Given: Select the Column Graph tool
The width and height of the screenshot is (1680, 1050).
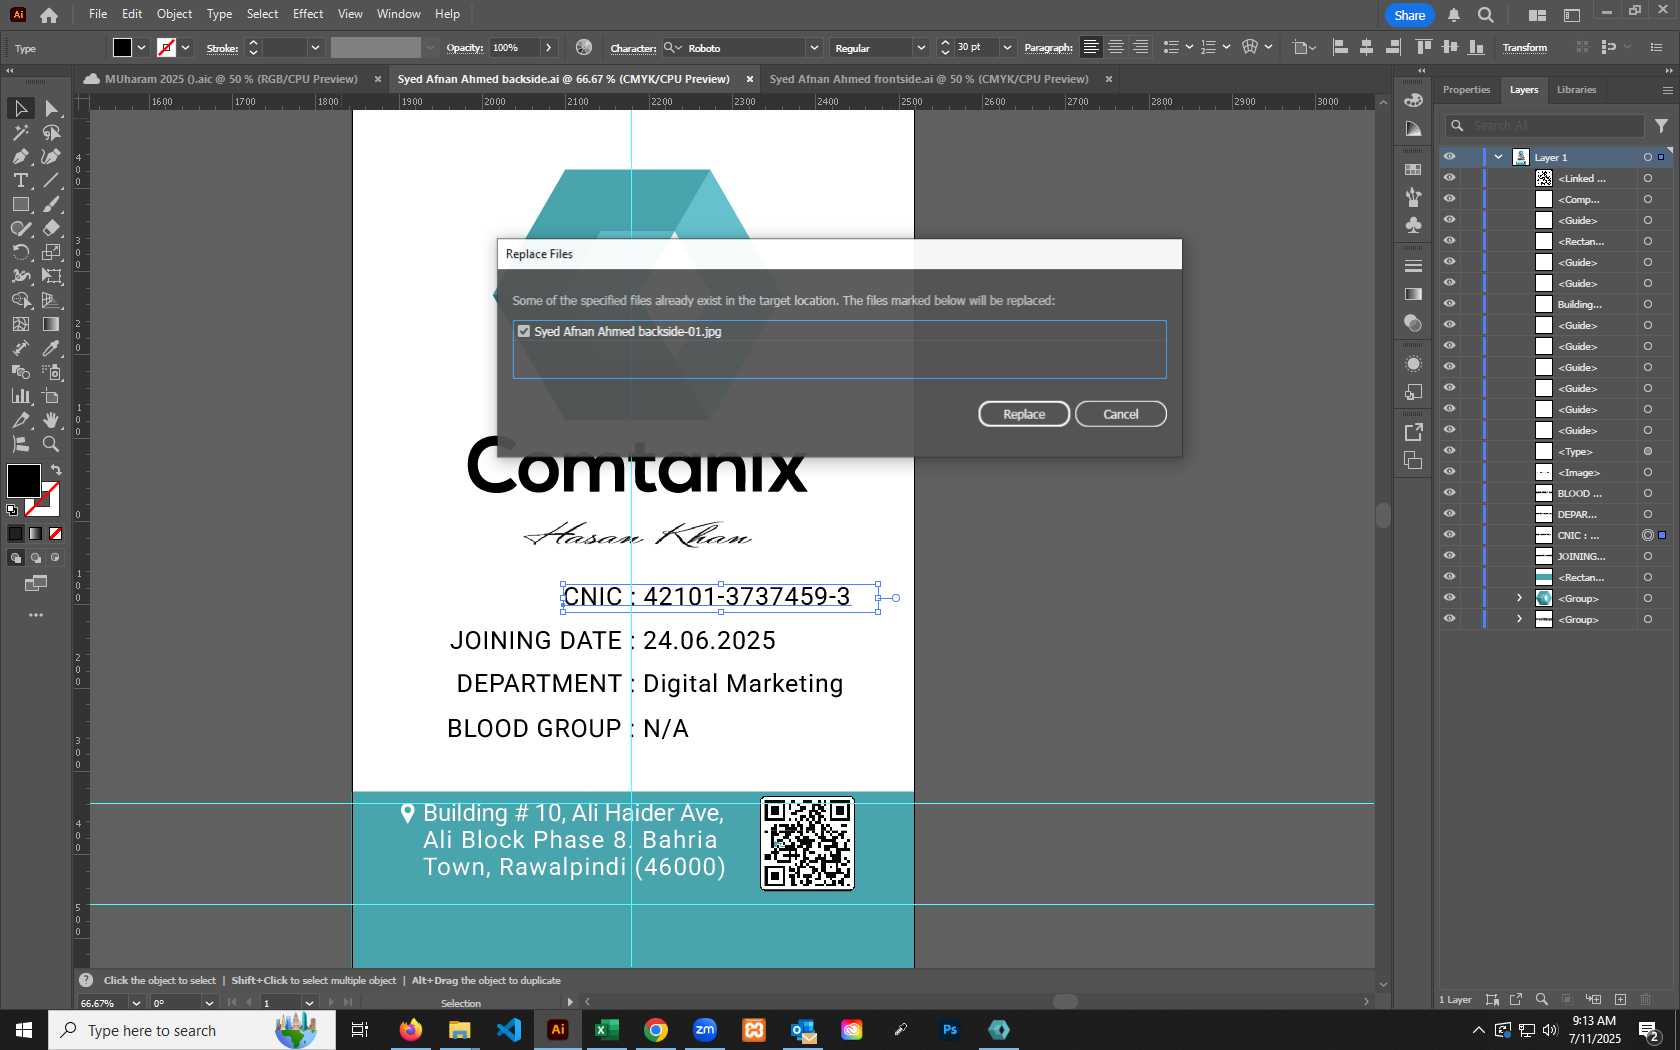Looking at the screenshot, I should pos(20,396).
